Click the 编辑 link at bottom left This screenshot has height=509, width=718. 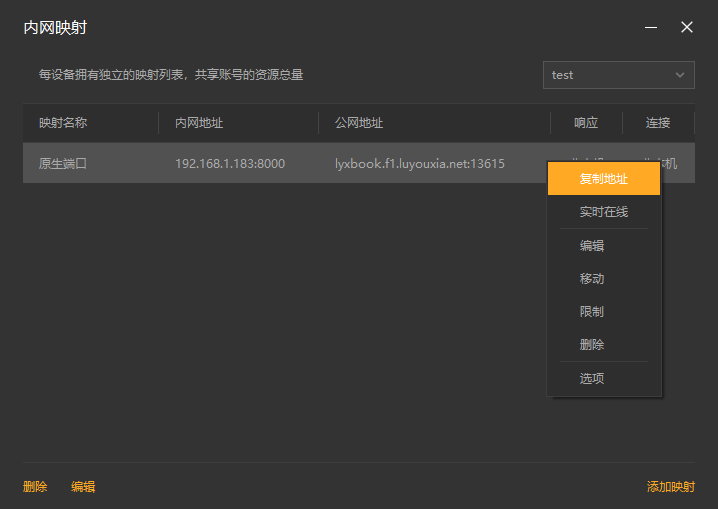coord(83,487)
